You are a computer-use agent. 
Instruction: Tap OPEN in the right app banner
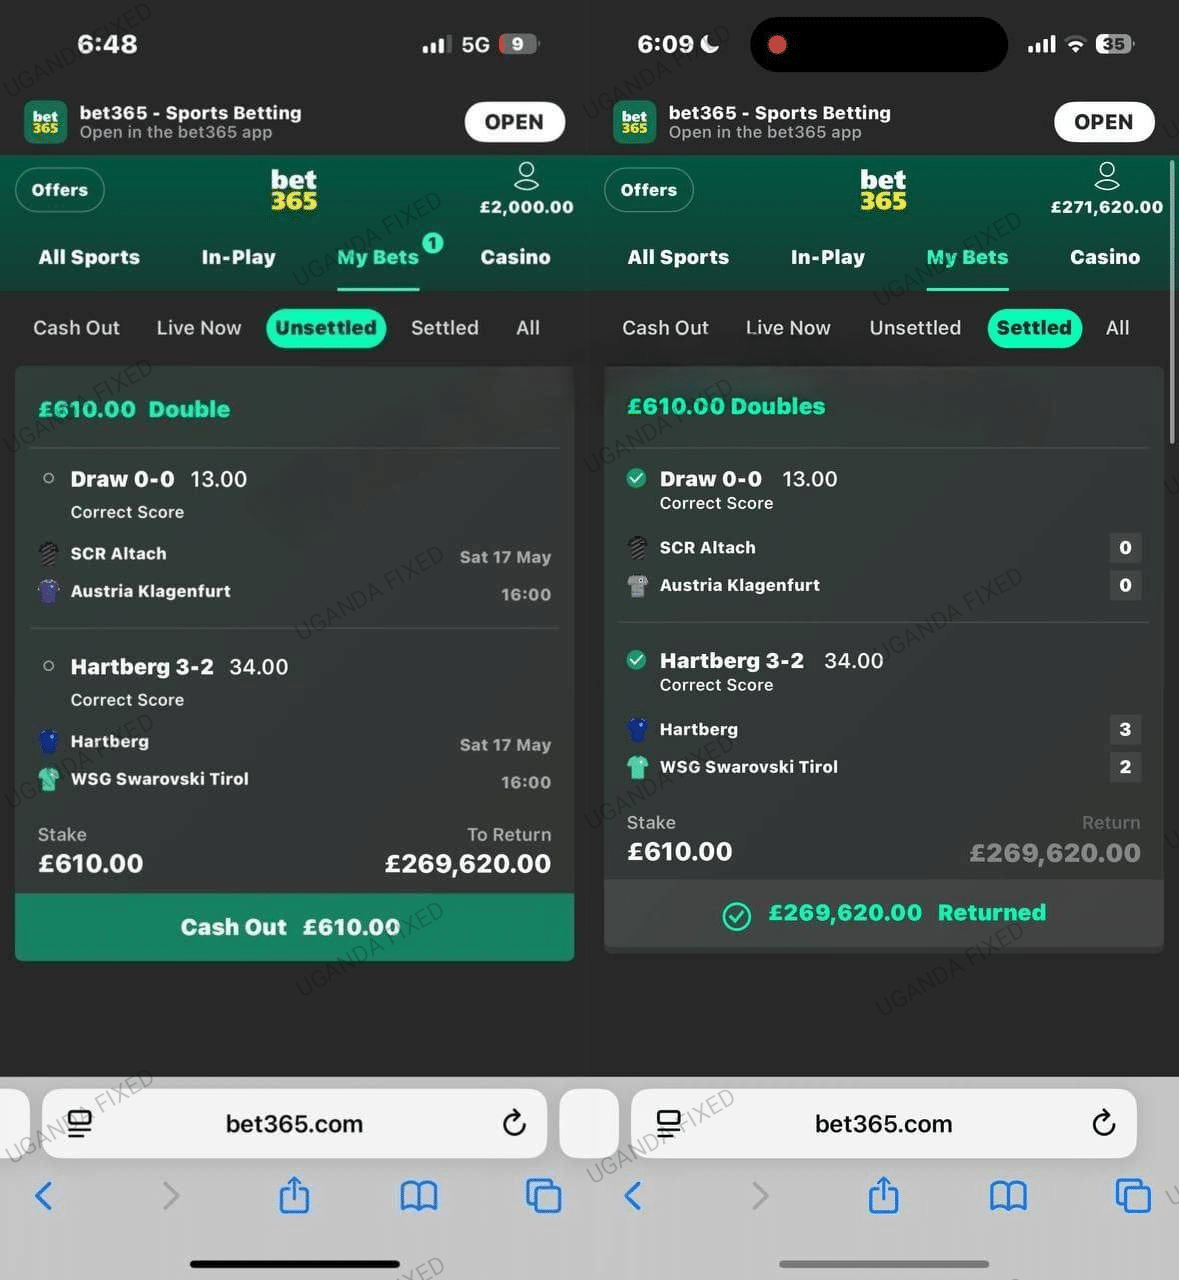[x=1104, y=122]
